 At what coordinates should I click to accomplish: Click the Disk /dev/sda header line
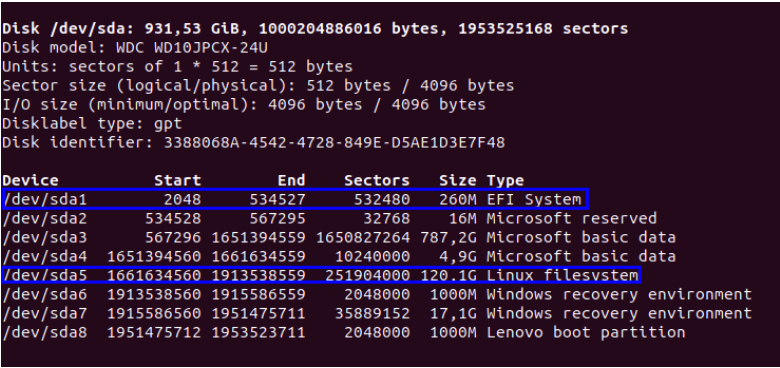(x=315, y=29)
